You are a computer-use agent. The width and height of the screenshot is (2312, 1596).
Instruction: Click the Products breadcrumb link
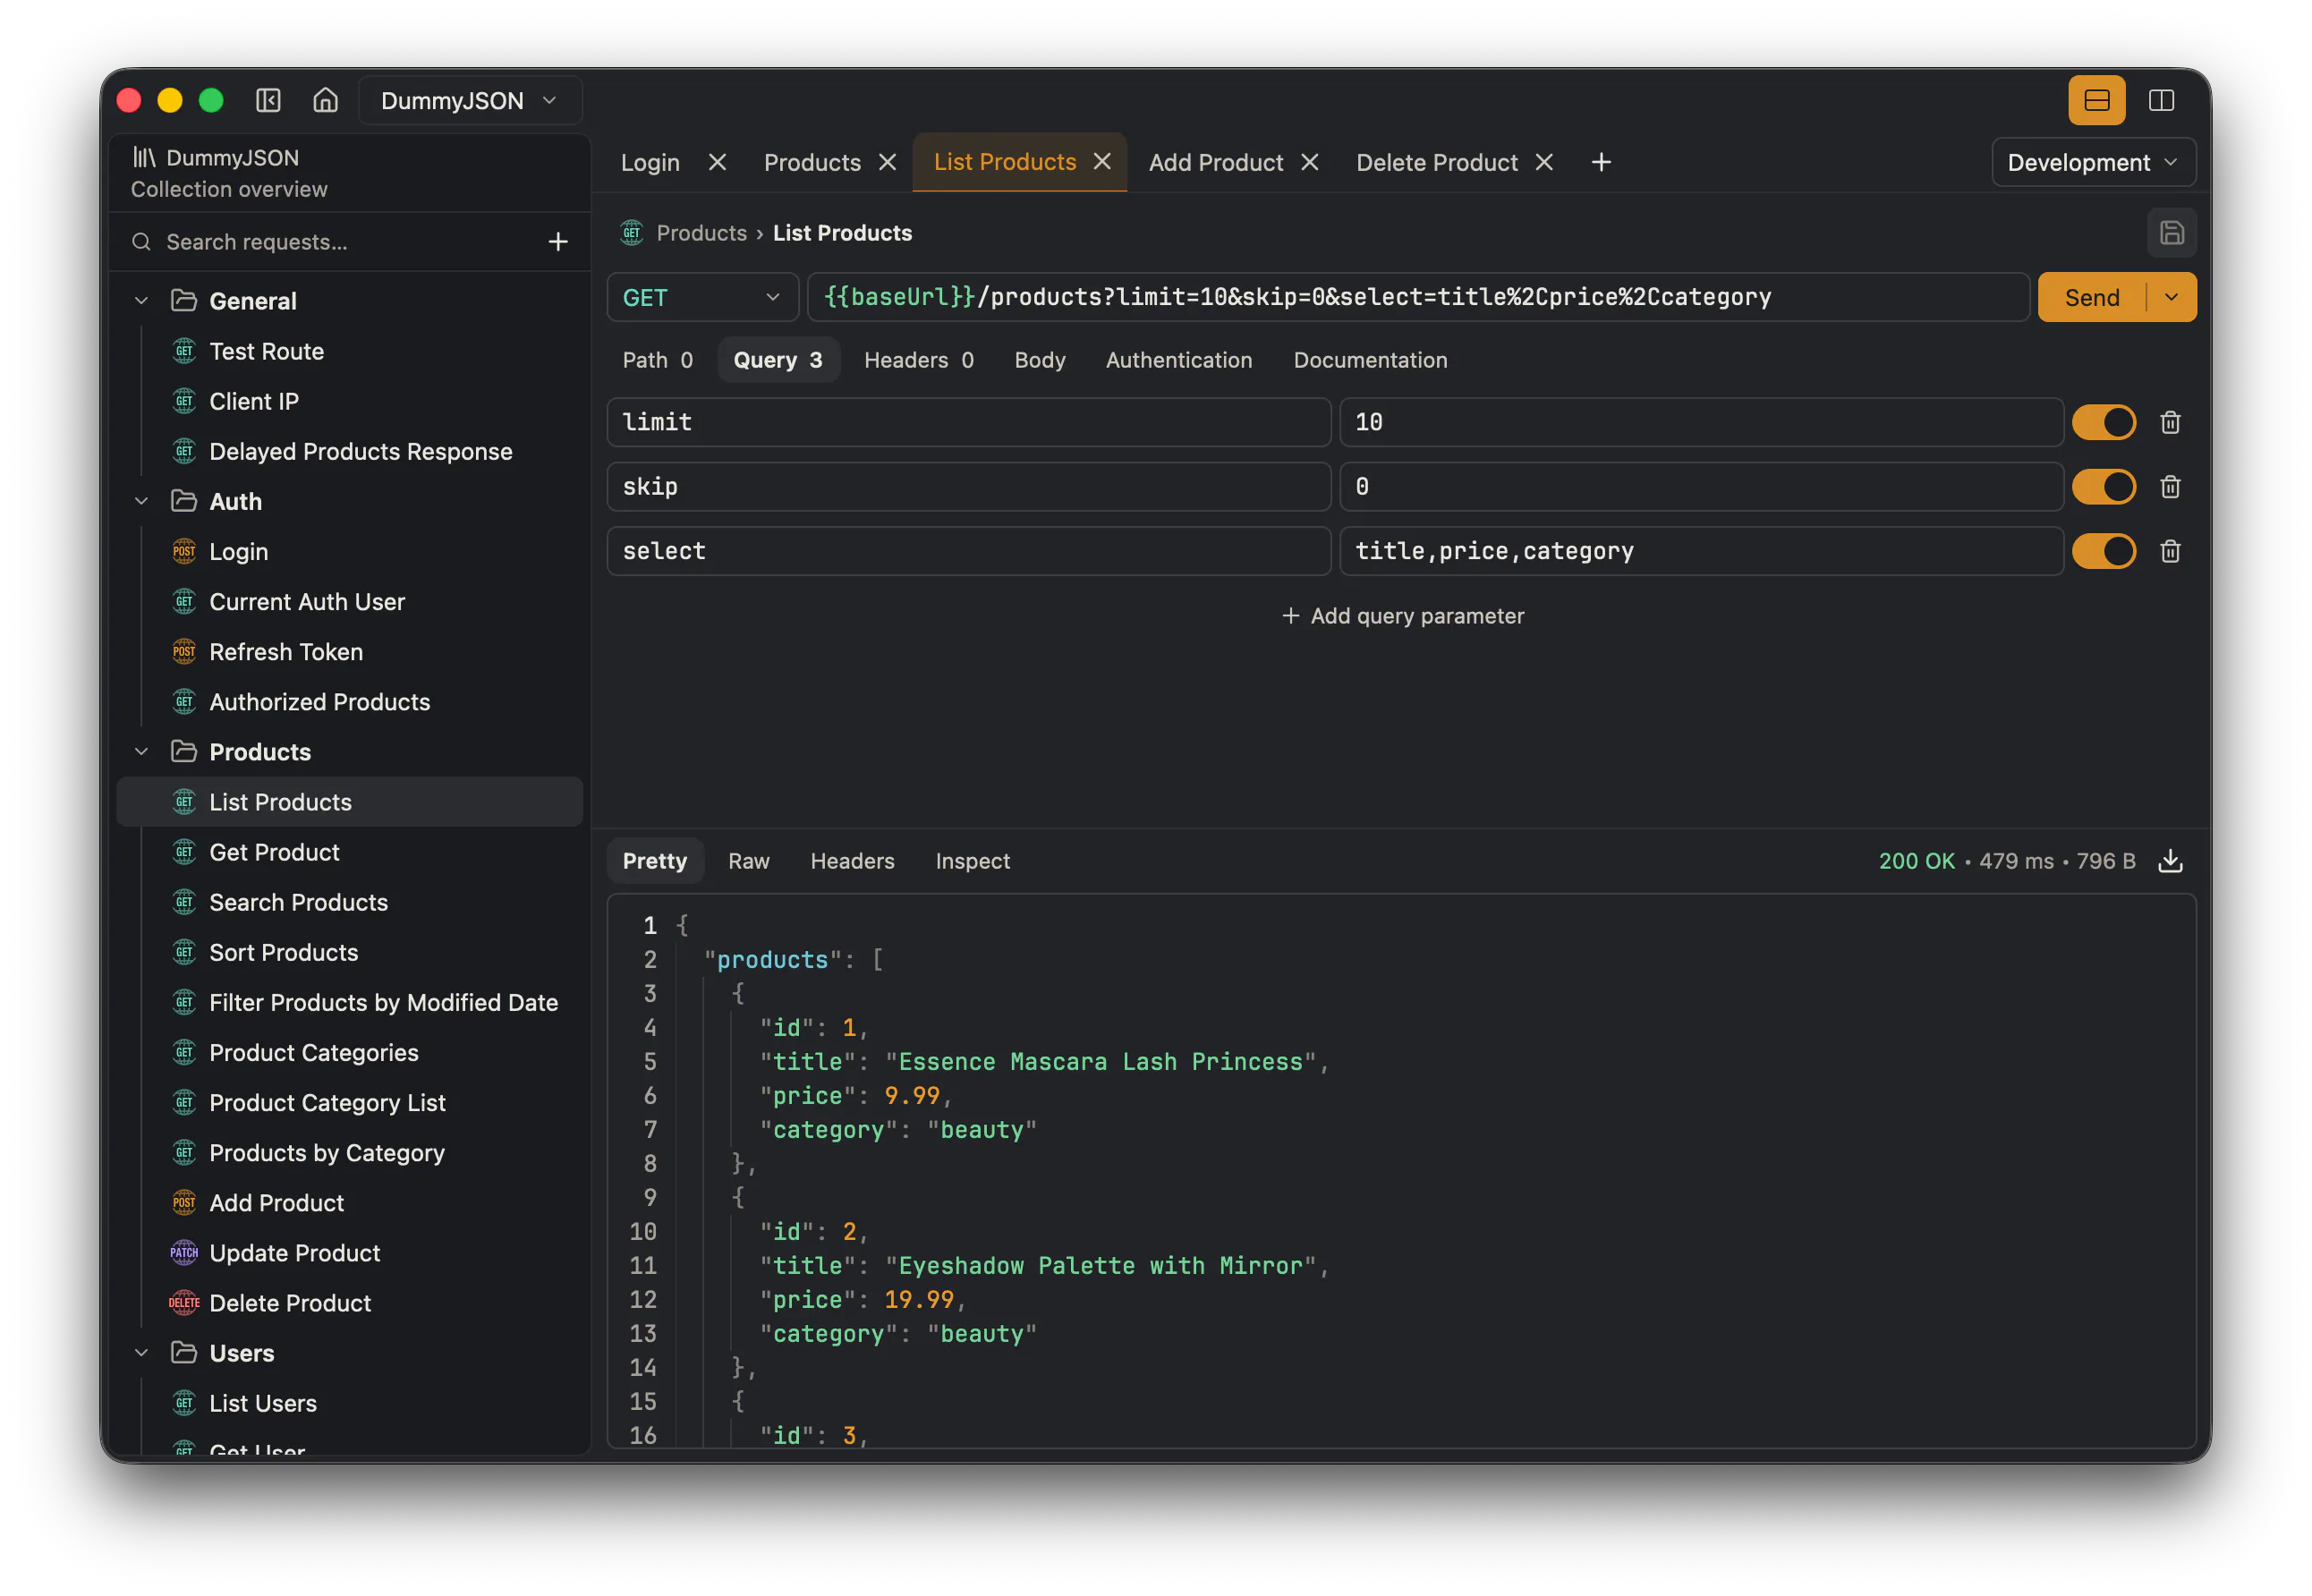pyautogui.click(x=701, y=233)
